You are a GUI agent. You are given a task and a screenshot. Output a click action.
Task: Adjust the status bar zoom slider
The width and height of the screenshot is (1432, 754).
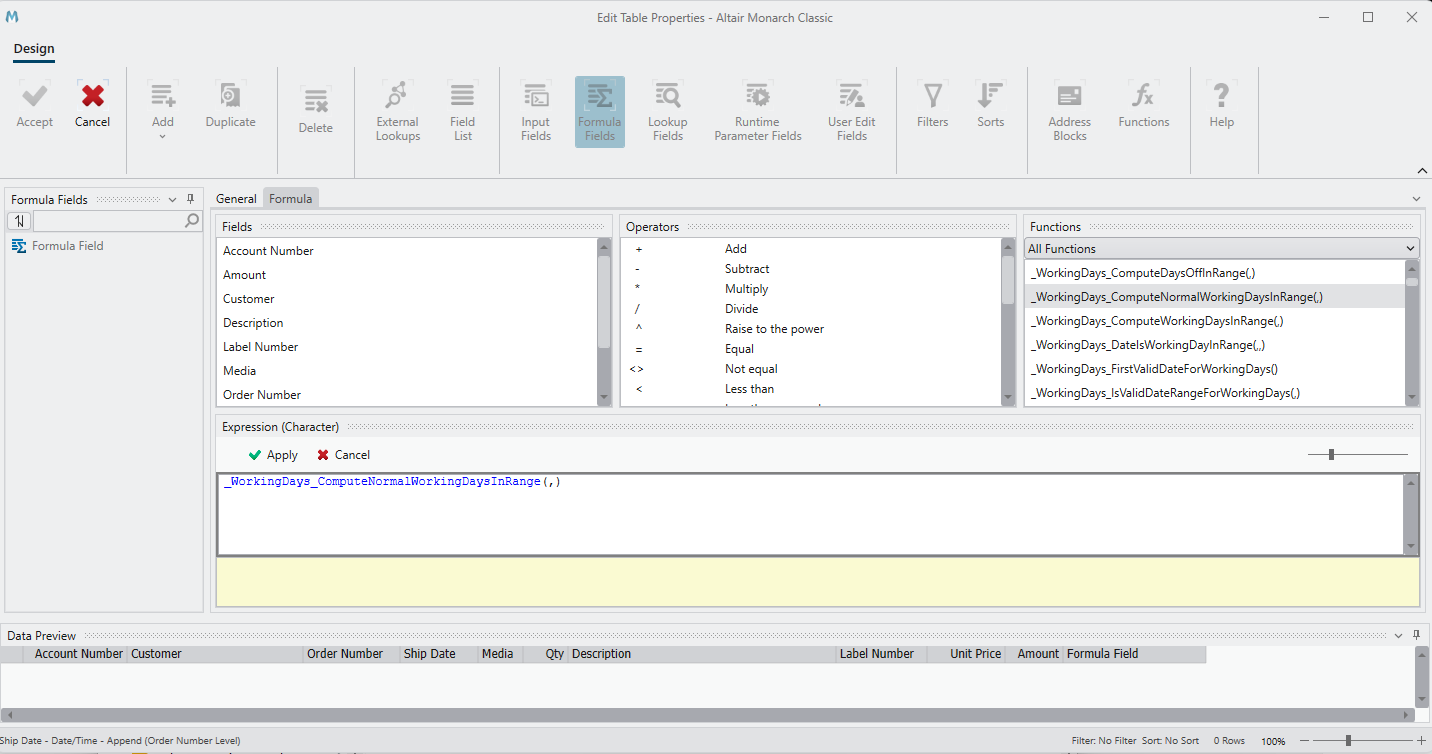[1349, 741]
